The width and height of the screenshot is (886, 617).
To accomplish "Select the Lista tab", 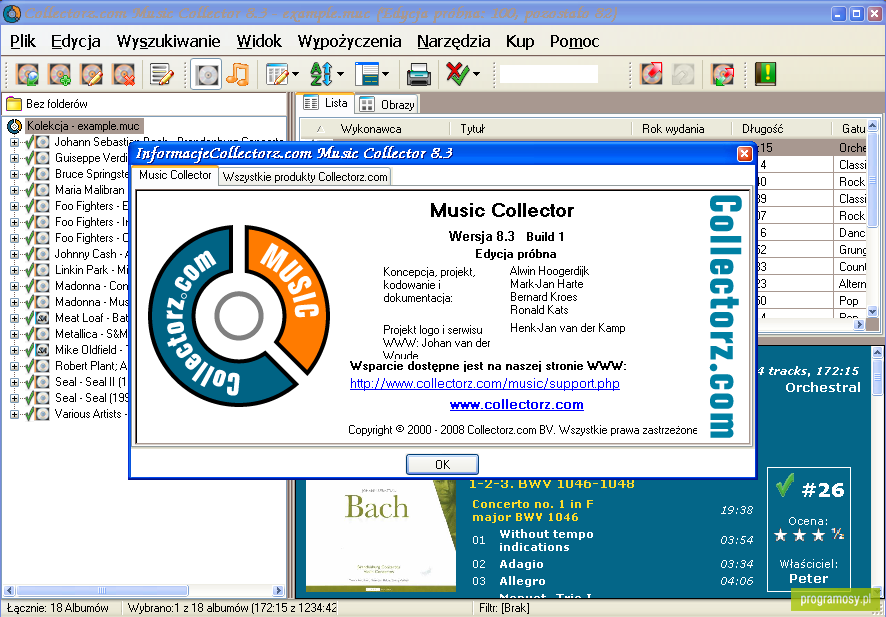I will pos(325,103).
